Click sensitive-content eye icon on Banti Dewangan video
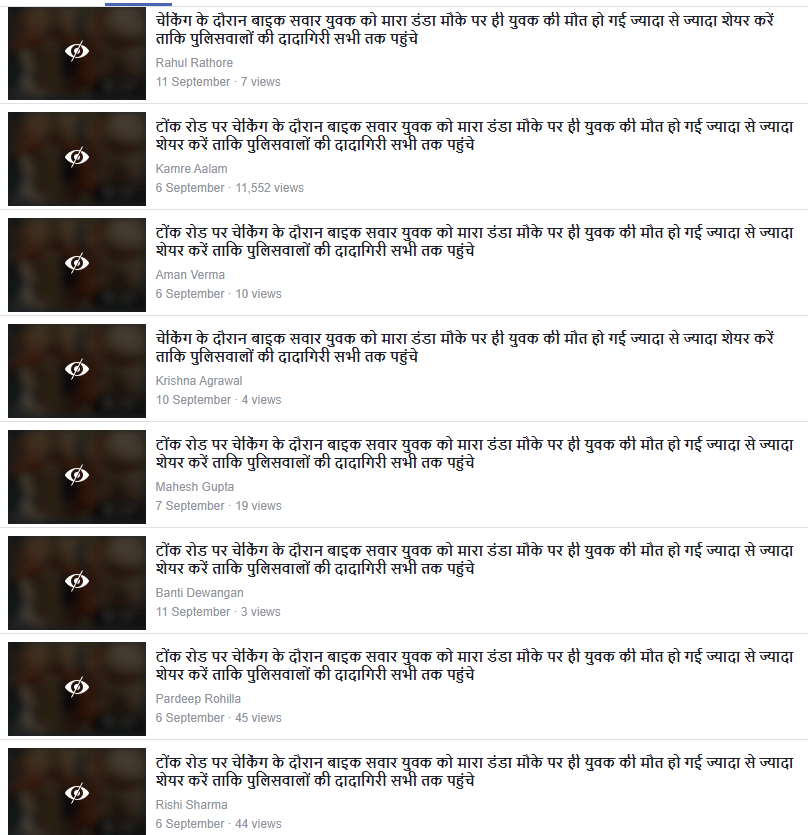Viewport: 808px width, 835px height. (77, 582)
